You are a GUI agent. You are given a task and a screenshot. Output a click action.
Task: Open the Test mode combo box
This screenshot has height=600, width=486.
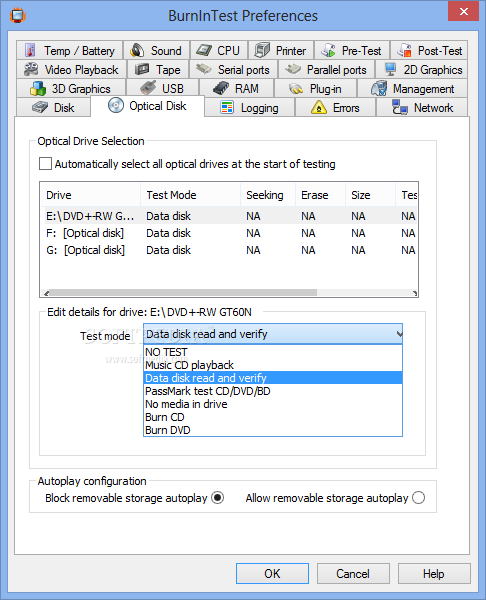273,334
